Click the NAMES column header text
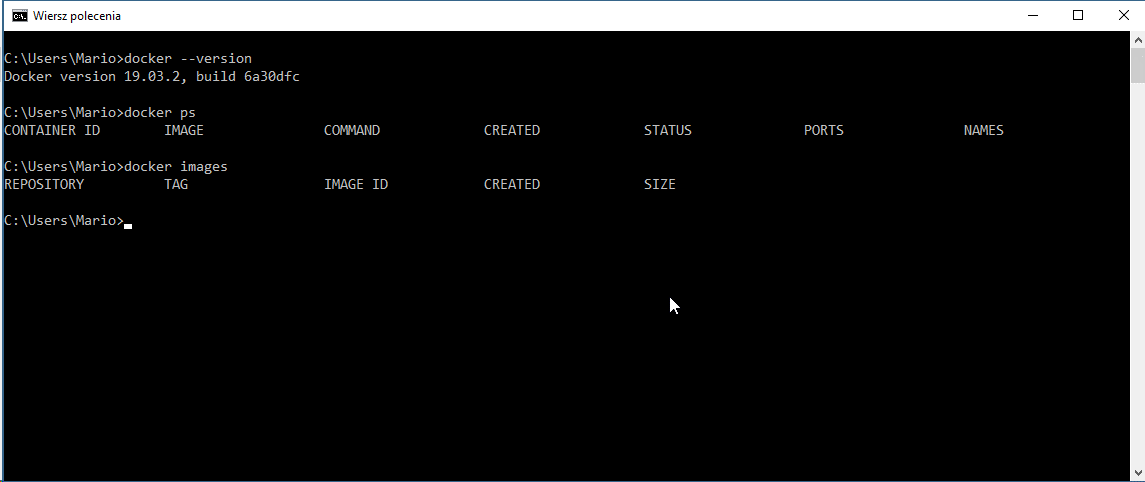This screenshot has height=482, width=1145. (x=984, y=130)
